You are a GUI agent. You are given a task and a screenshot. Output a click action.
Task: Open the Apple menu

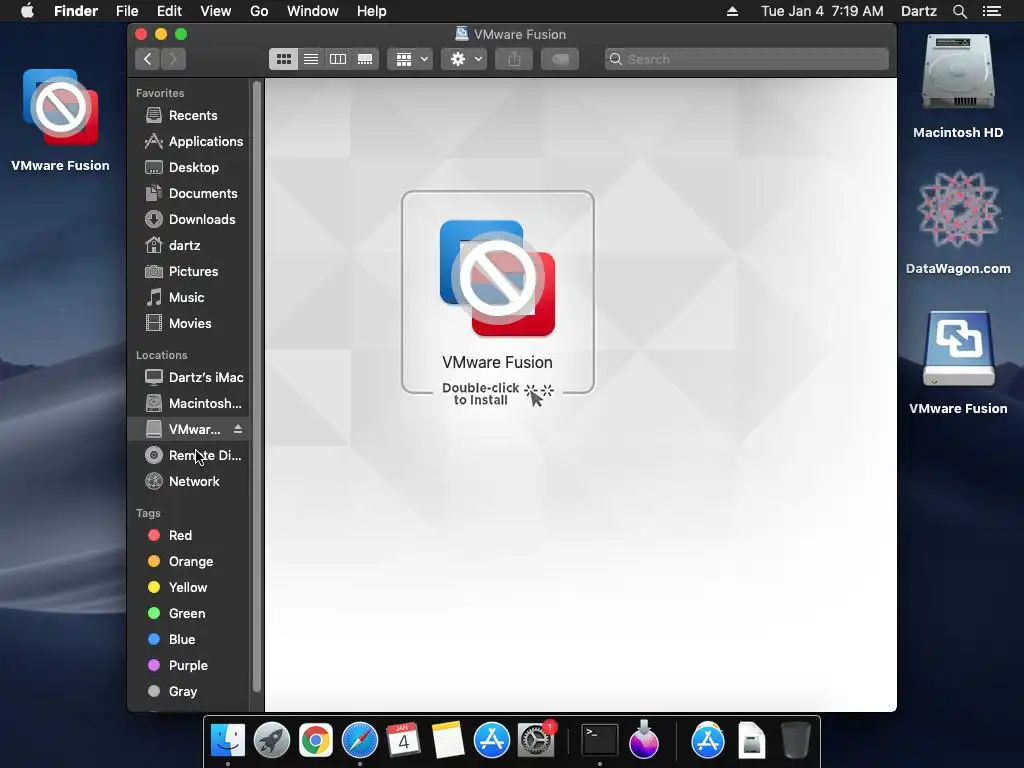tap(27, 11)
